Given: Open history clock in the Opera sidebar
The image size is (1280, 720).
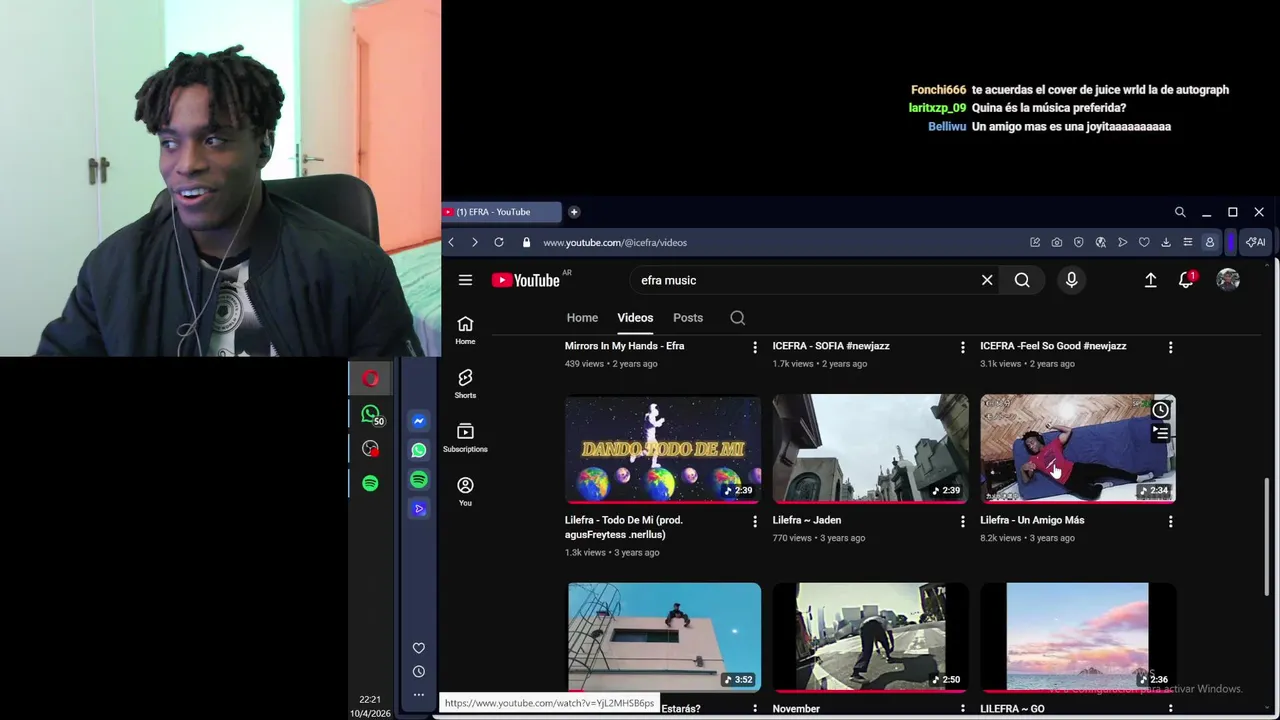Looking at the screenshot, I should [419, 672].
